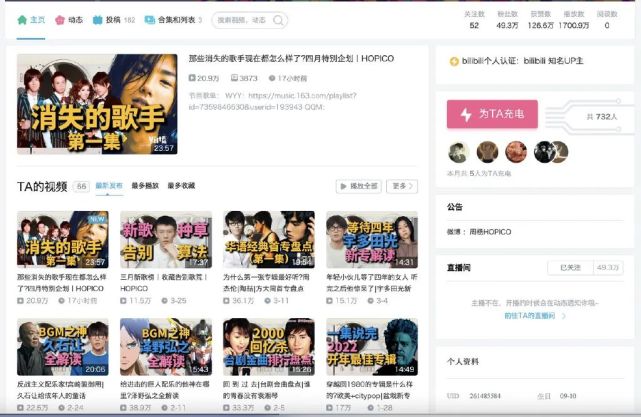Screen dimensions: 641x417
Task: Open the 2022 开年最佳专辑 thumbnail
Action: (x=372, y=347)
